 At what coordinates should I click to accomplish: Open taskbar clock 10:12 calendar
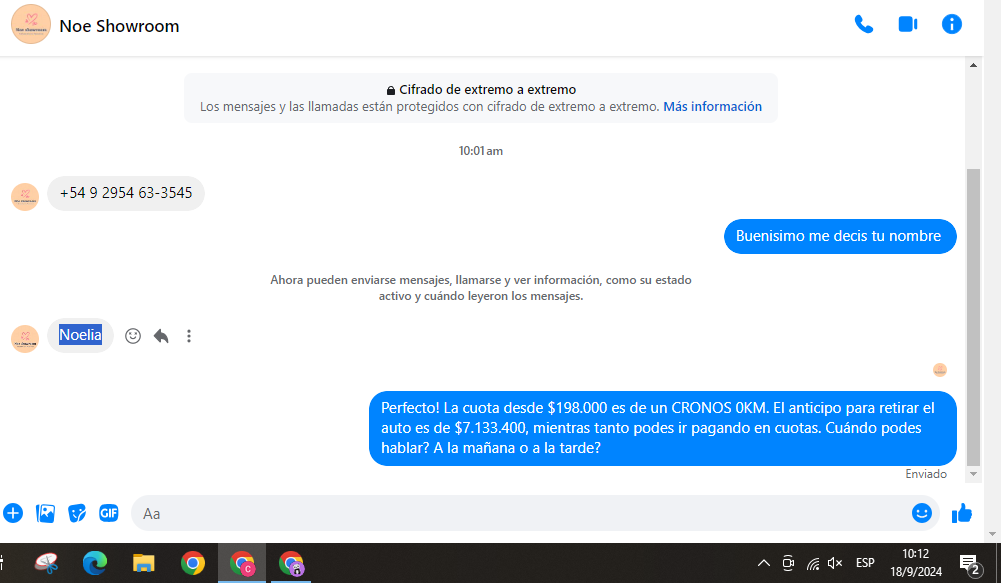coord(916,563)
